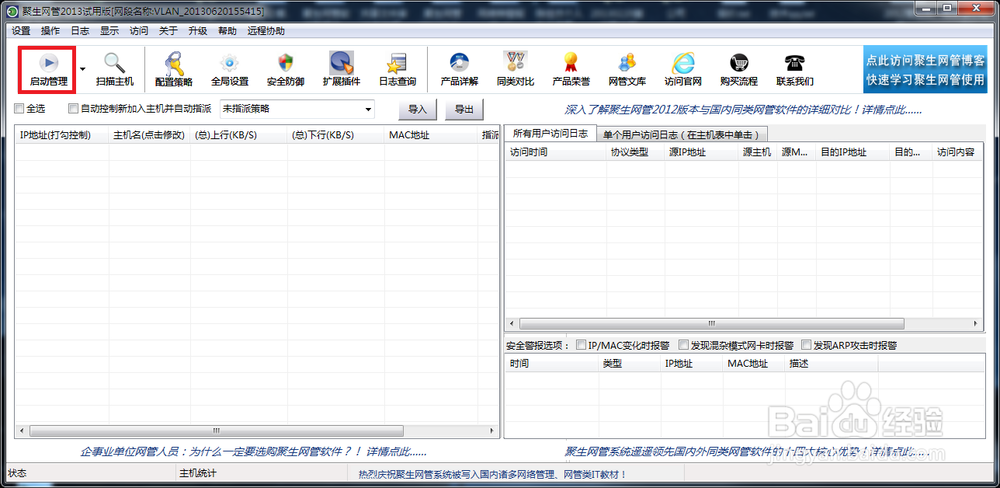This screenshot has height=488, width=1000.
Task: Enable IP/MAC变化时报警 checkbox
Action: (581, 345)
